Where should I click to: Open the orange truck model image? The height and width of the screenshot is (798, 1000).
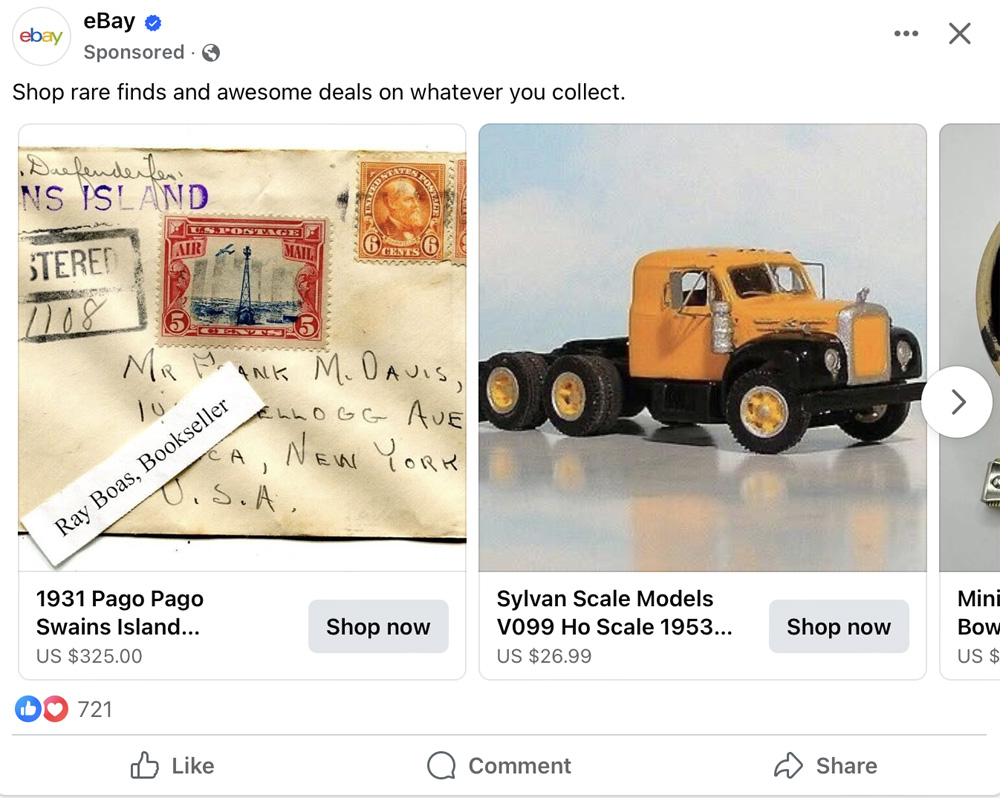pos(702,348)
